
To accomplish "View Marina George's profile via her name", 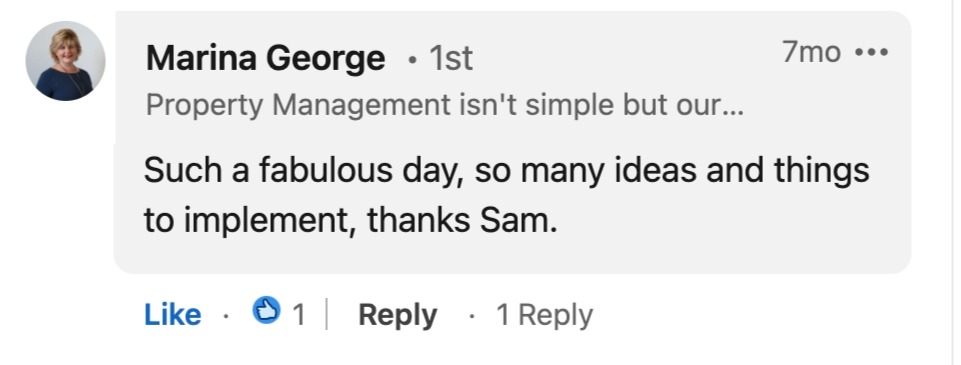I will tap(265, 59).
